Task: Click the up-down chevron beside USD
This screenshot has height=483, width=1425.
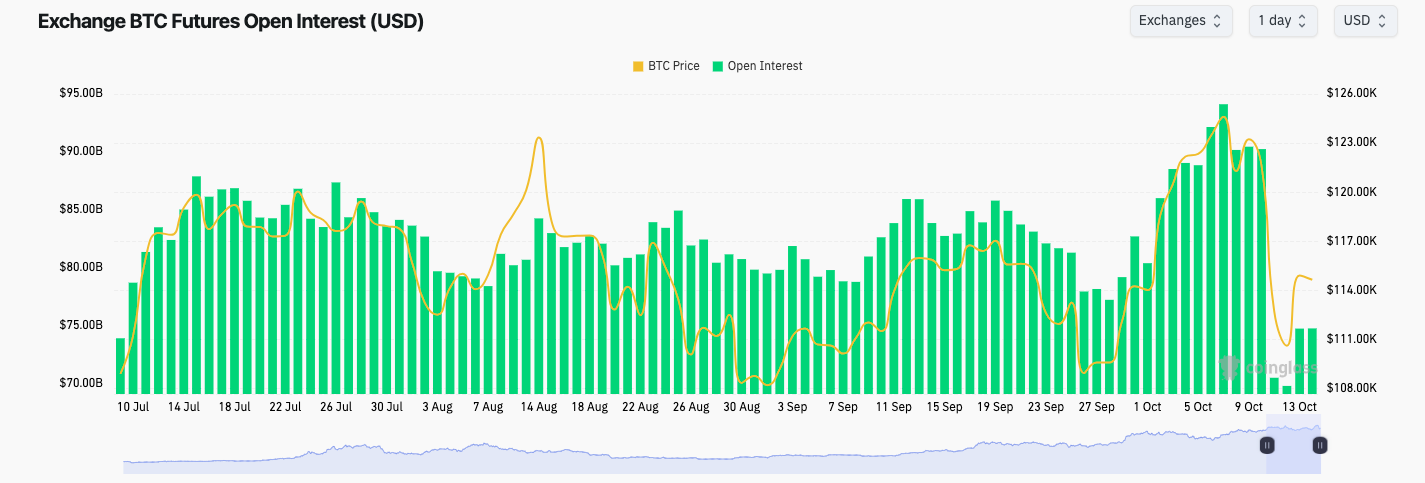Action: pos(1382,21)
